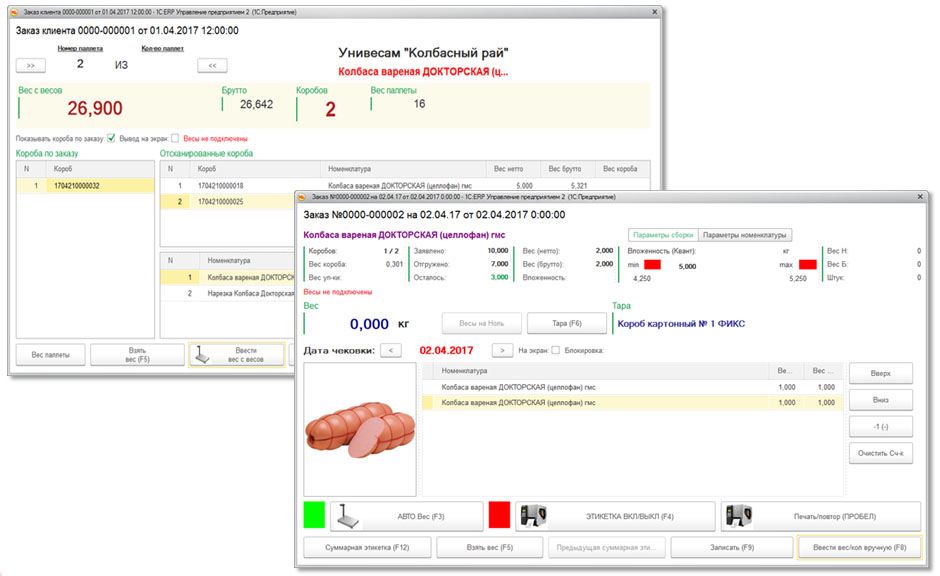This screenshot has width=940, height=576.
Task: Click the Весы на Ноль button
Action: (x=481, y=324)
